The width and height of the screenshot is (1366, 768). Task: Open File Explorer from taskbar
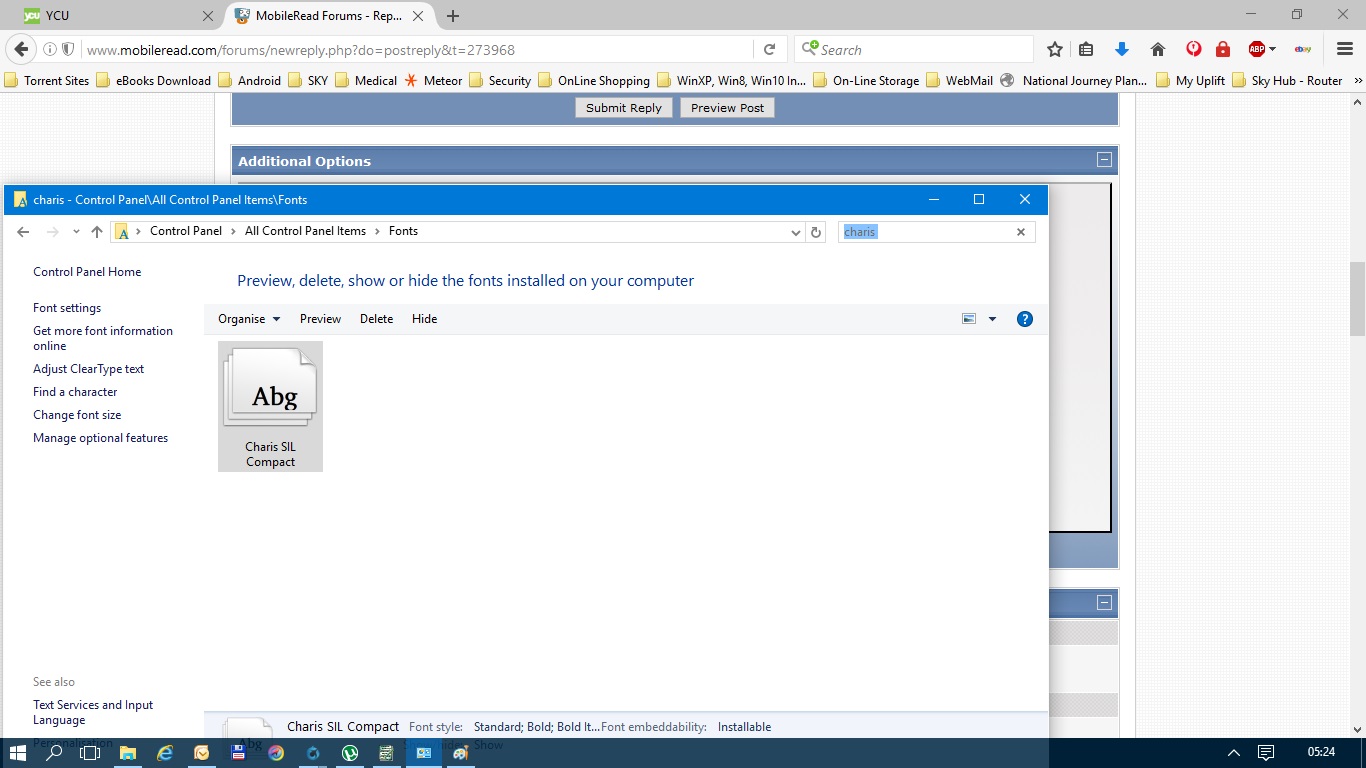(128, 752)
